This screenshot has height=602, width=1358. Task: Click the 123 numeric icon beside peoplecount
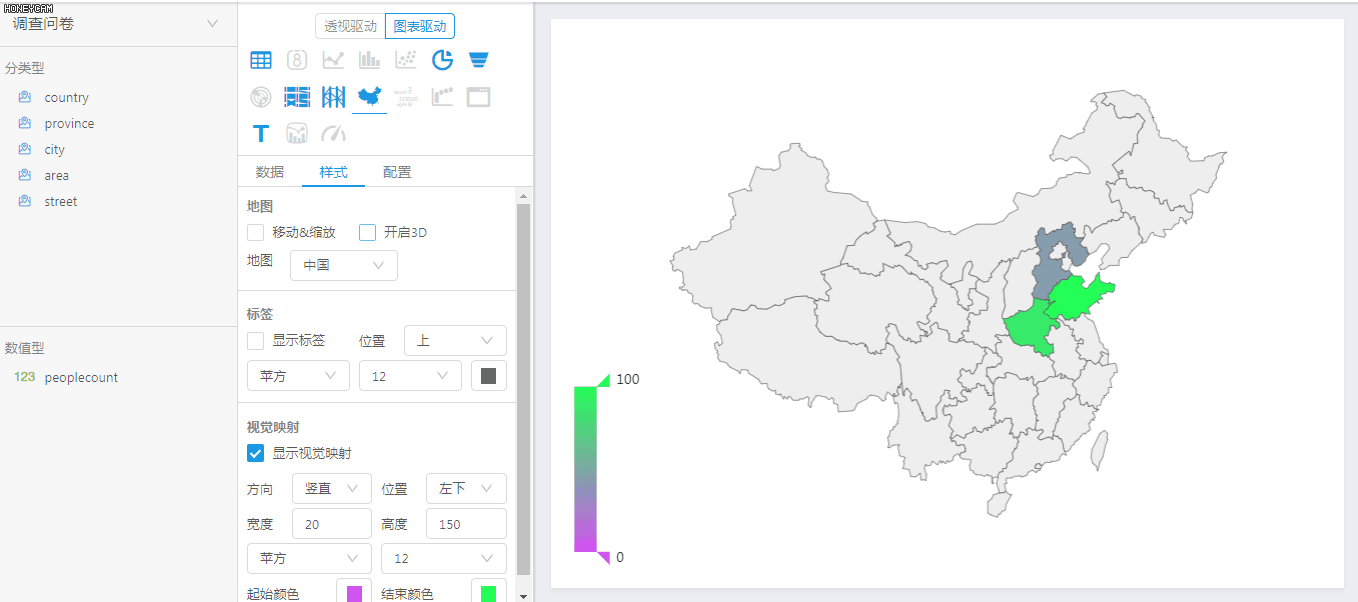tap(25, 377)
